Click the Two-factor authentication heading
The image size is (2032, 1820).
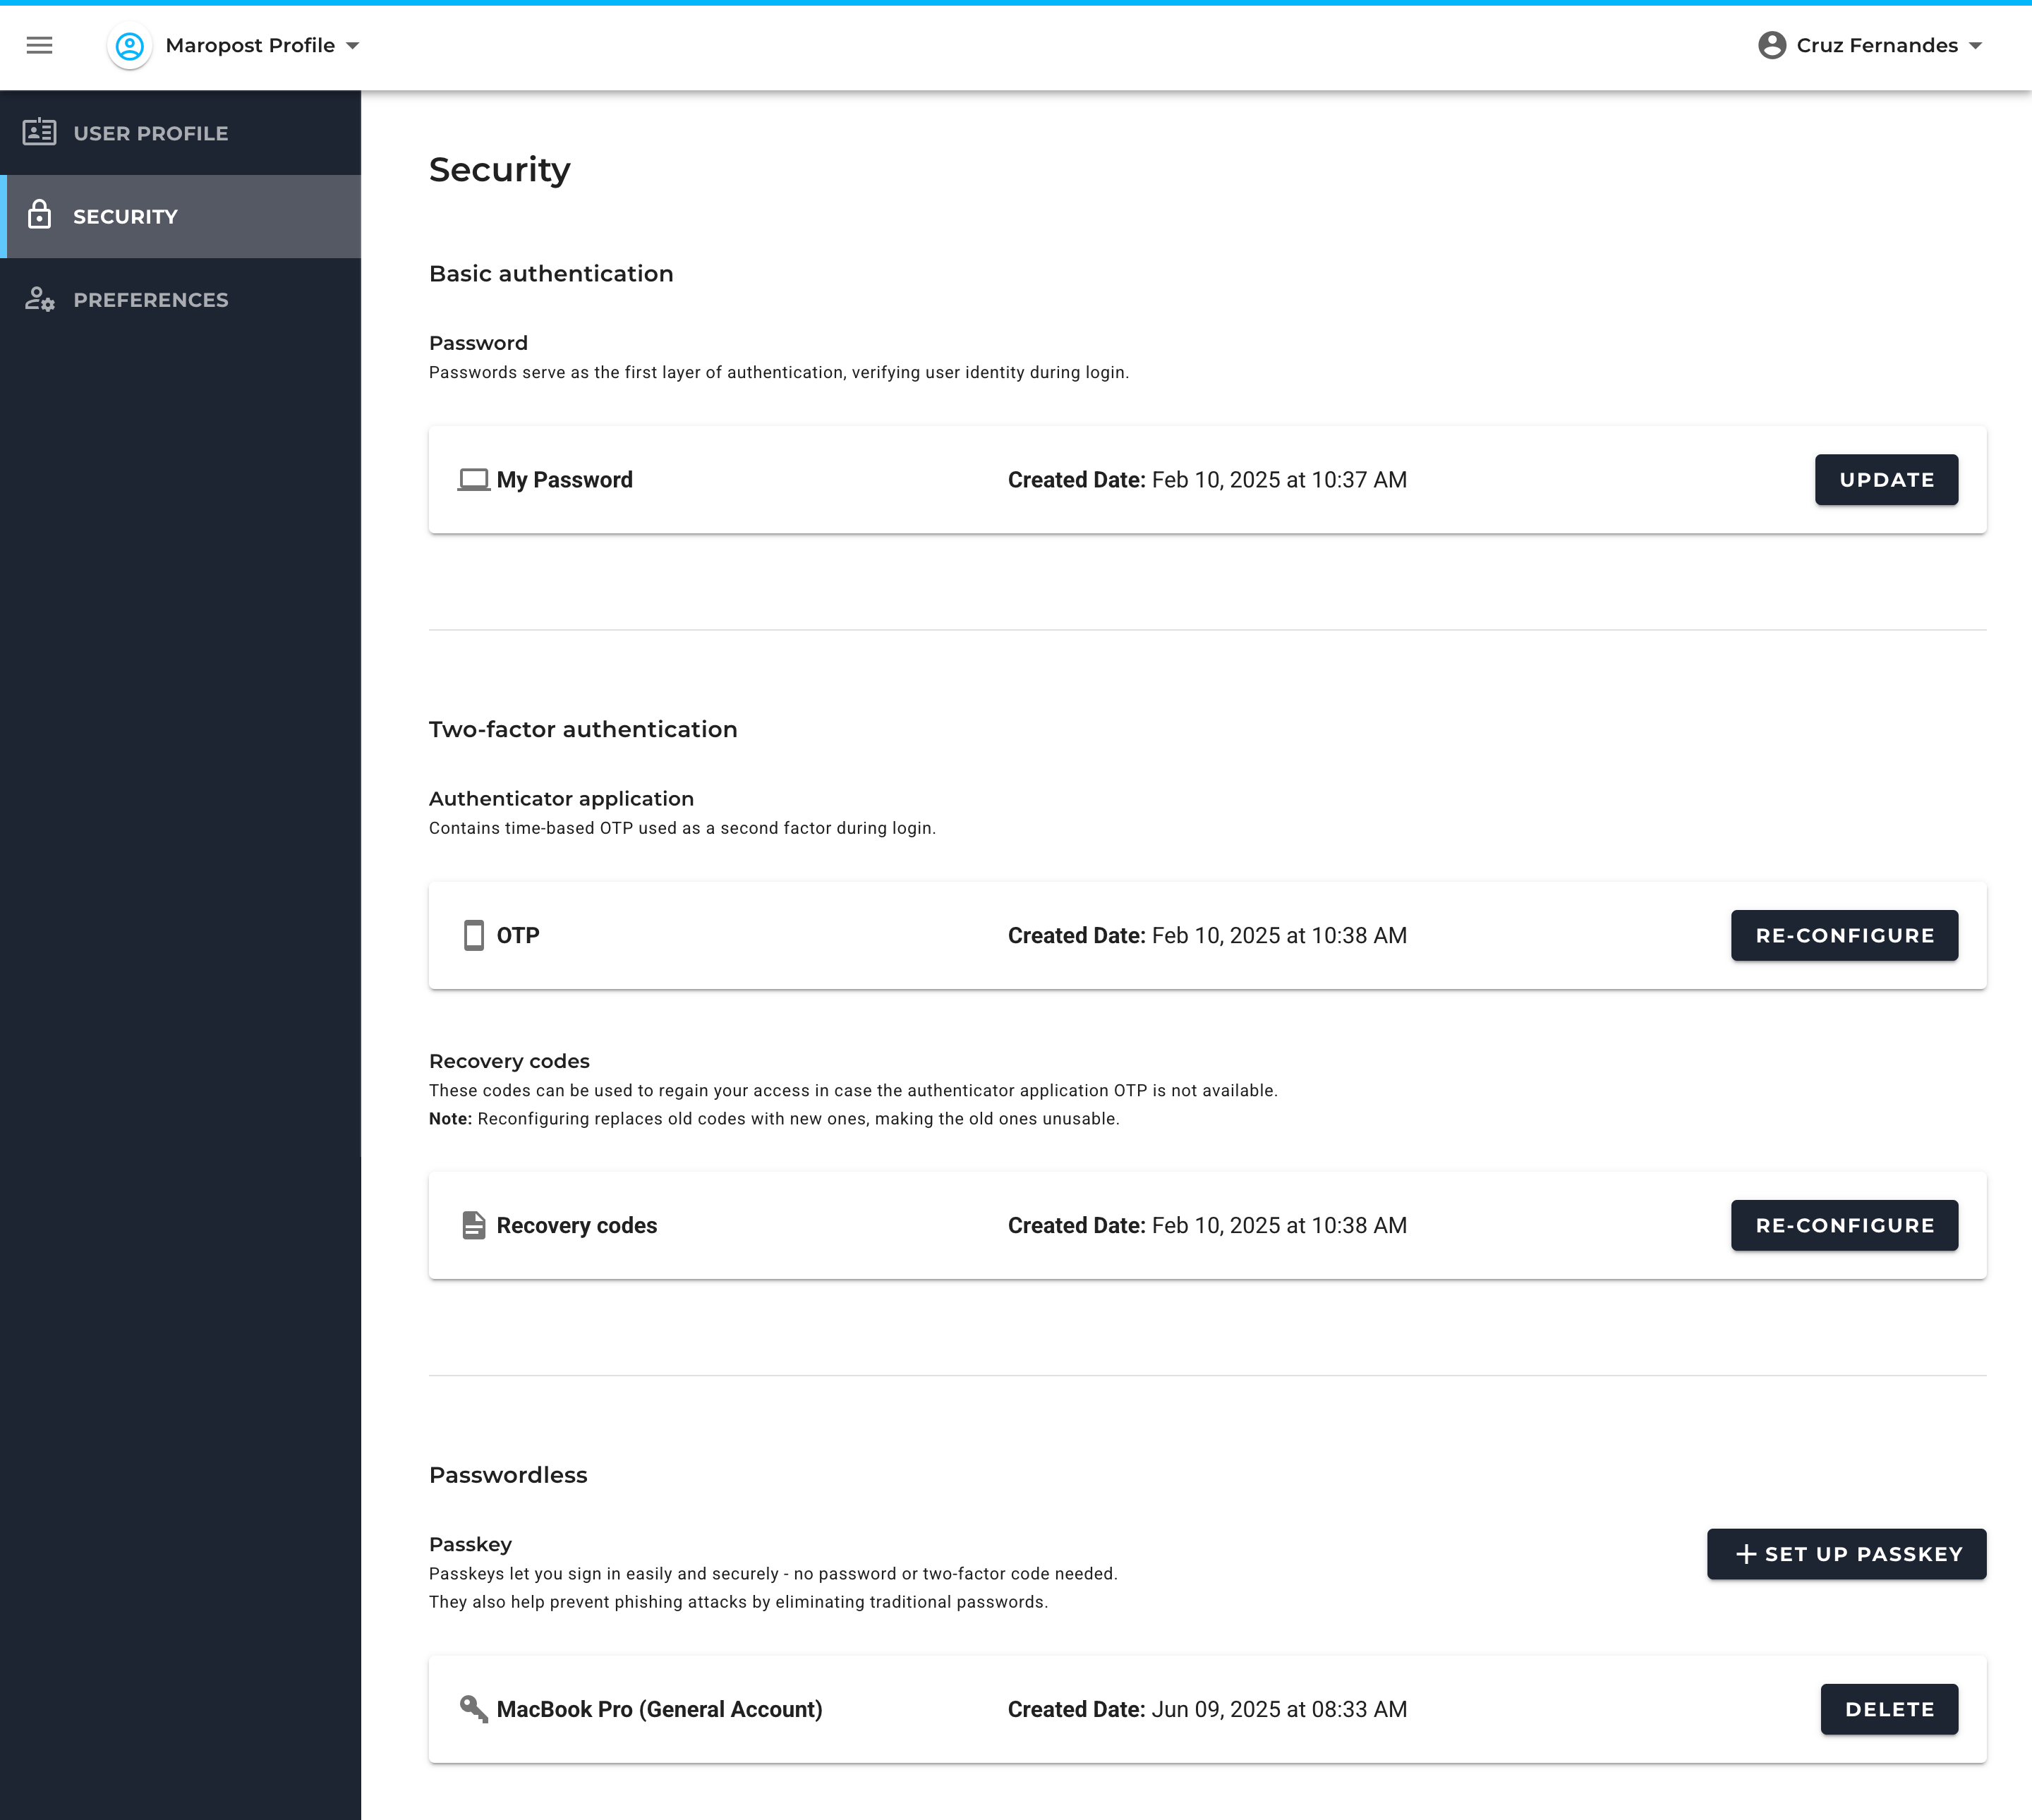[x=583, y=729]
